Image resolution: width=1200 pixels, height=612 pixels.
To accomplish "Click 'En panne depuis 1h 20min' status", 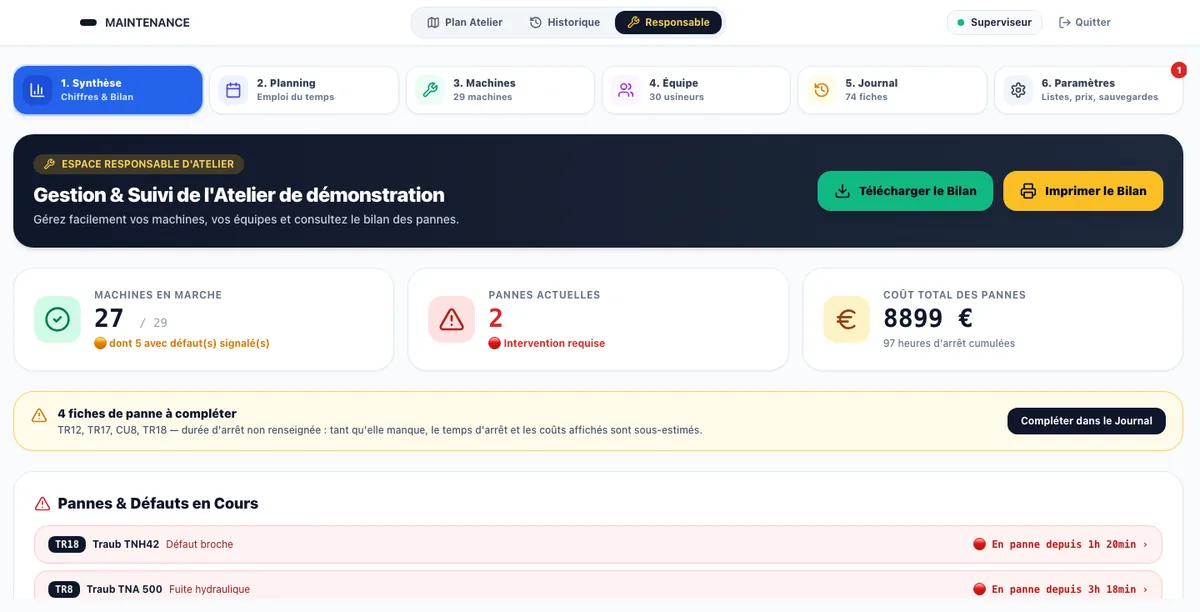I will click(x=1064, y=544).
